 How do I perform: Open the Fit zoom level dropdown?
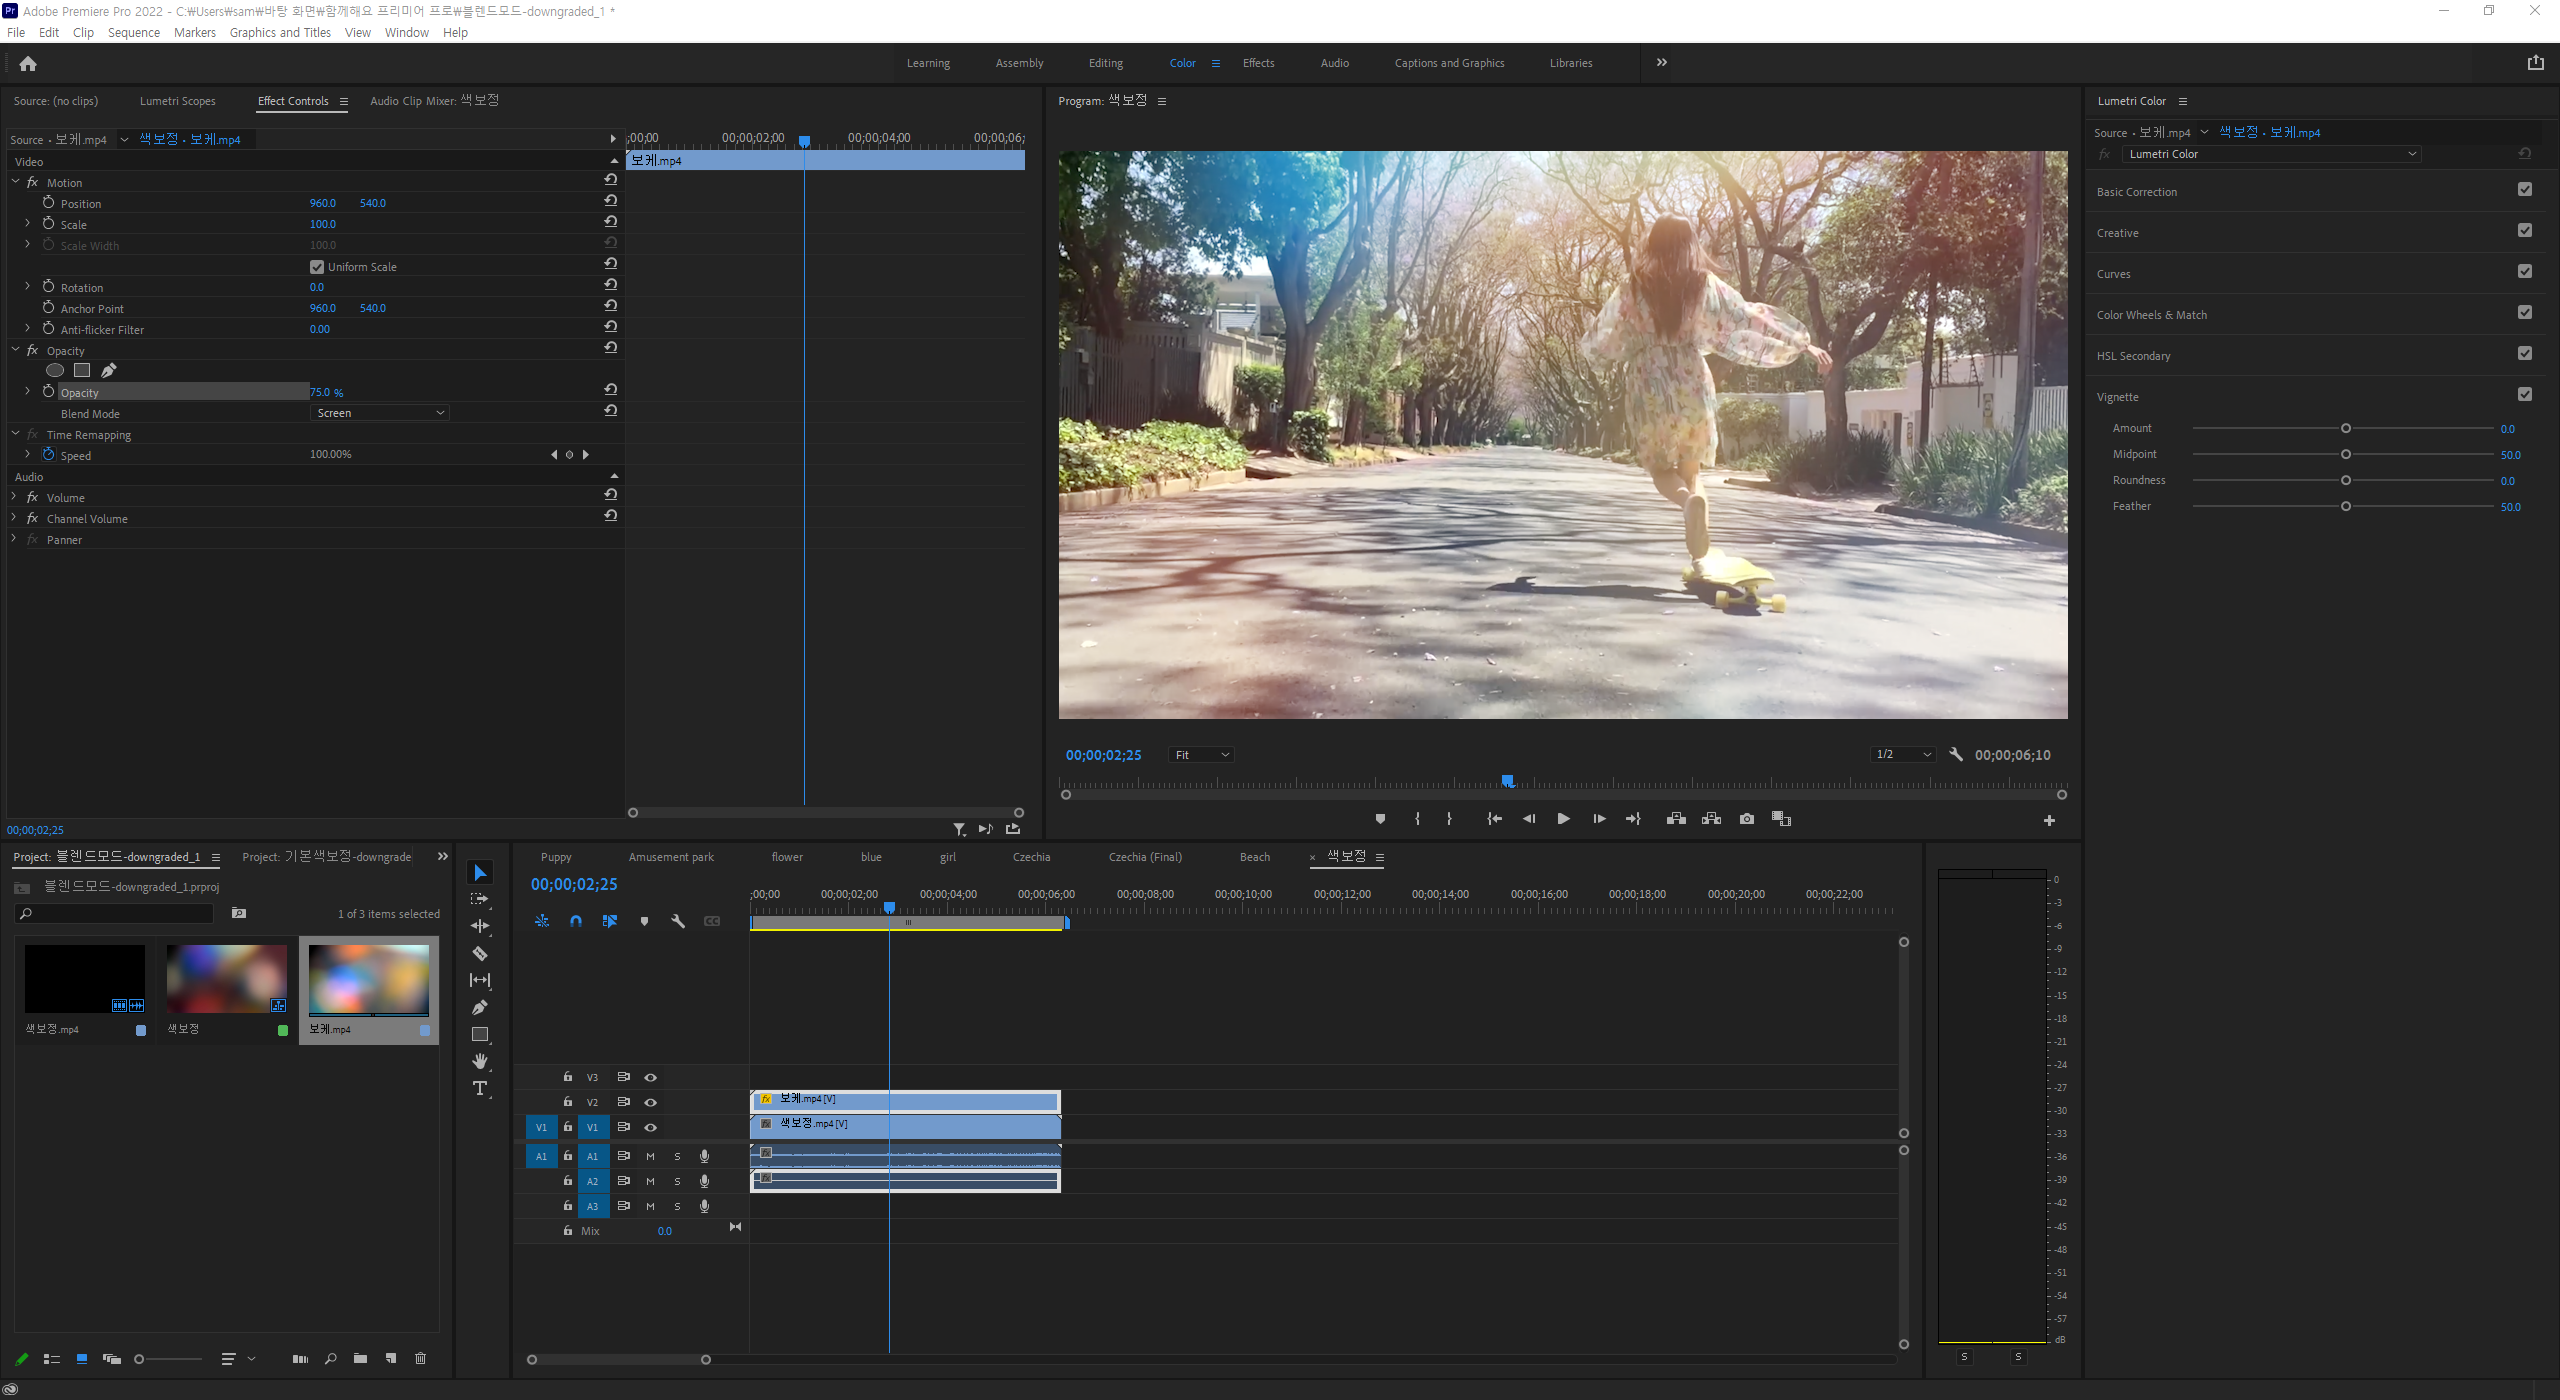click(x=1201, y=755)
